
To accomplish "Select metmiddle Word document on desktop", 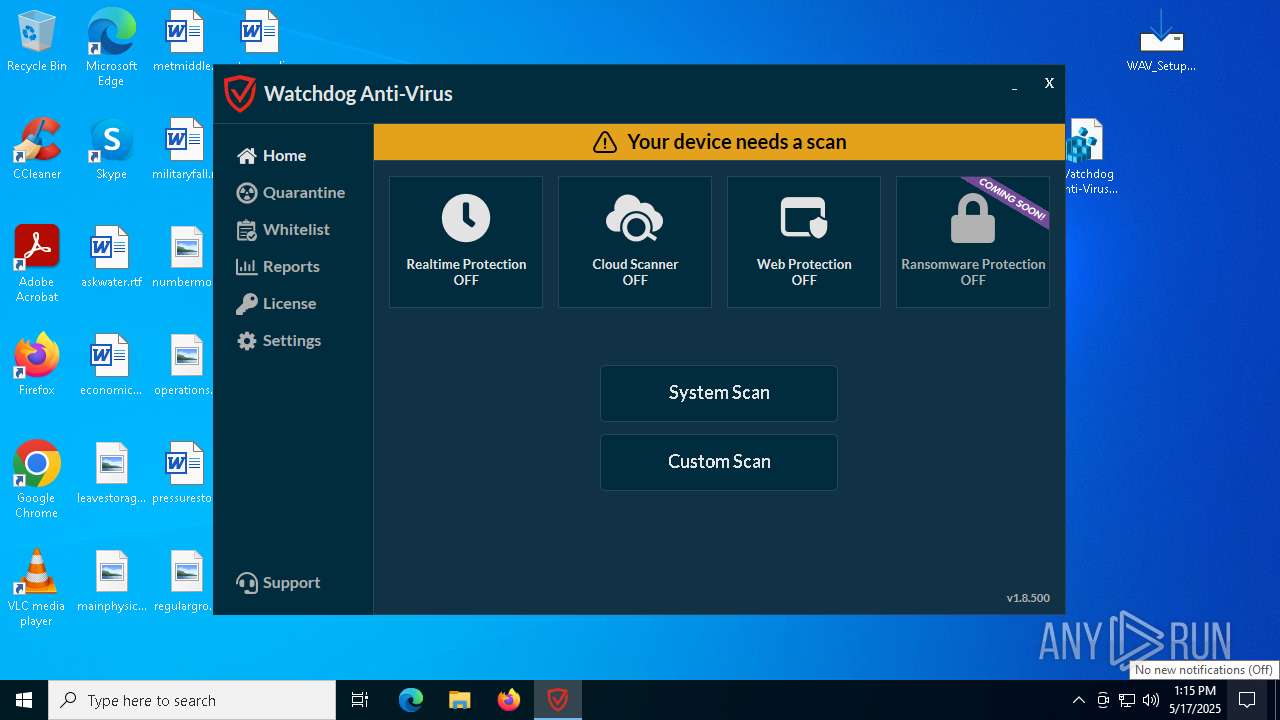I will (184, 42).
